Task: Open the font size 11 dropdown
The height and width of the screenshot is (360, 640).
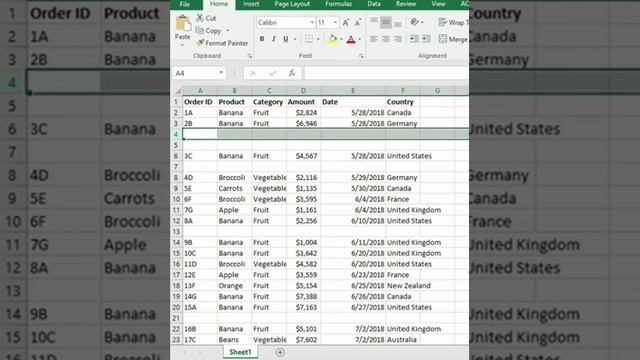Action: (336, 22)
